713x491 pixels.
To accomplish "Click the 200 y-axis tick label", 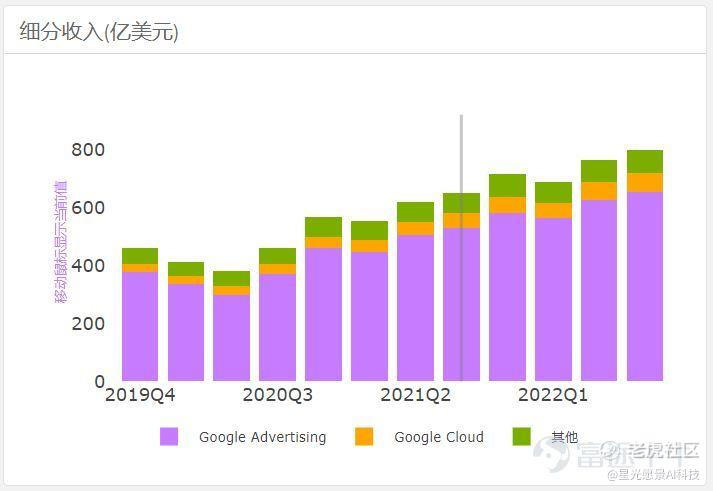I will tap(88, 324).
